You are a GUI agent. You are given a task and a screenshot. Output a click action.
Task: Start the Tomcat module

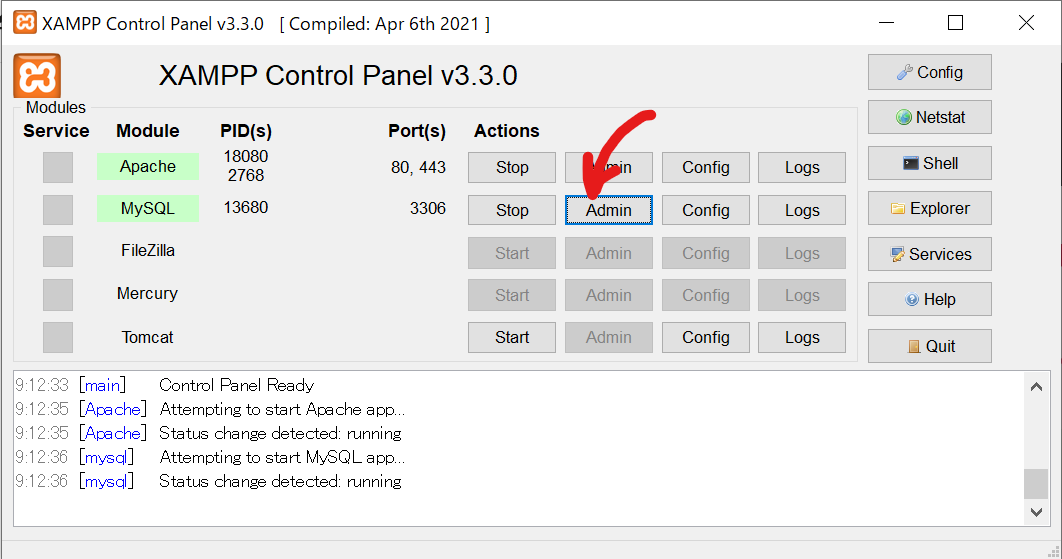(512, 337)
